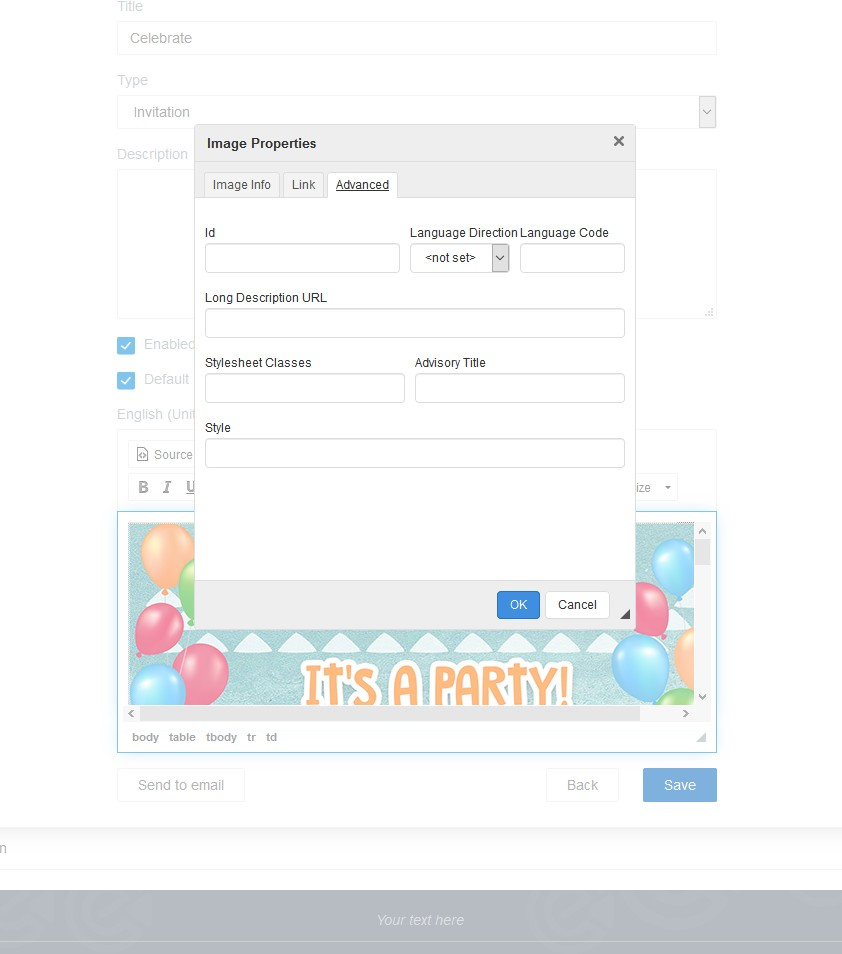Click the dialog resize grip handle
Screen dimensions: 842x954
point(625,614)
